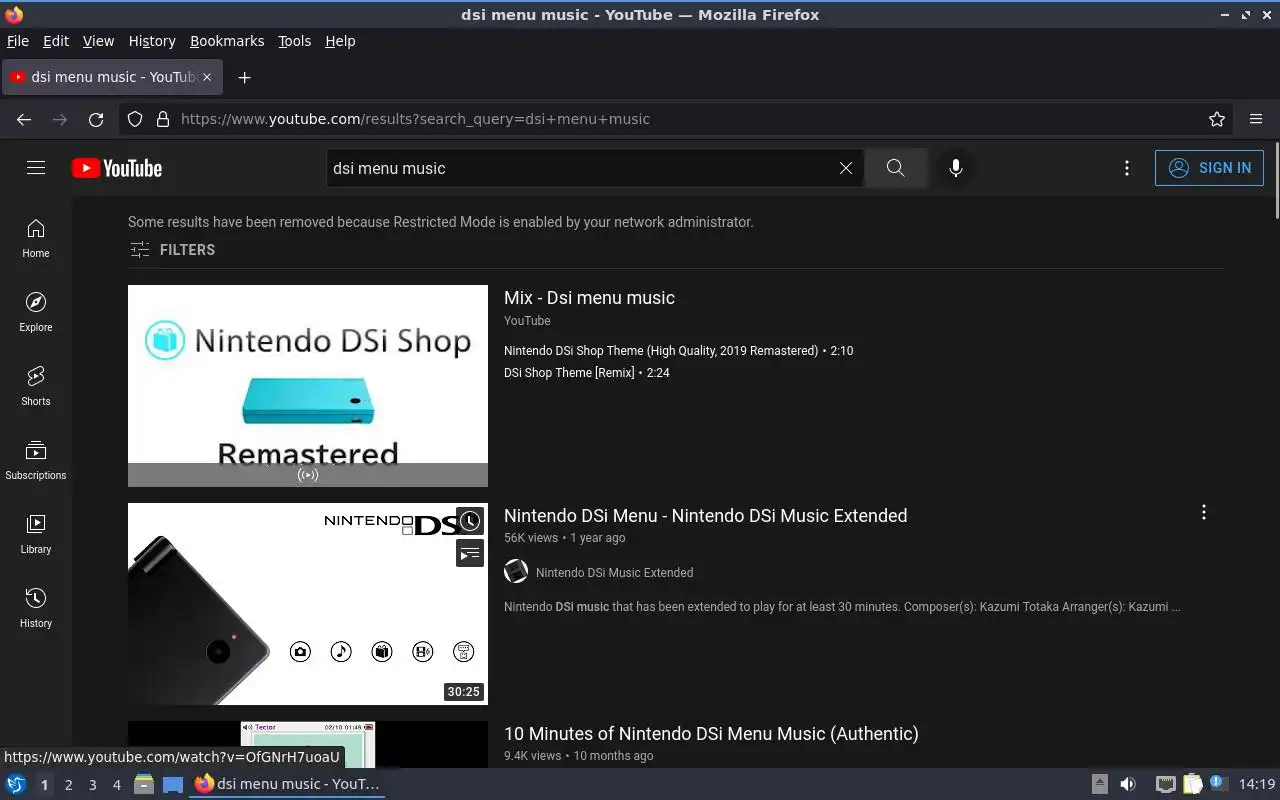Open Subscriptions in the sidebar
The image size is (1280, 800).
pos(36,461)
